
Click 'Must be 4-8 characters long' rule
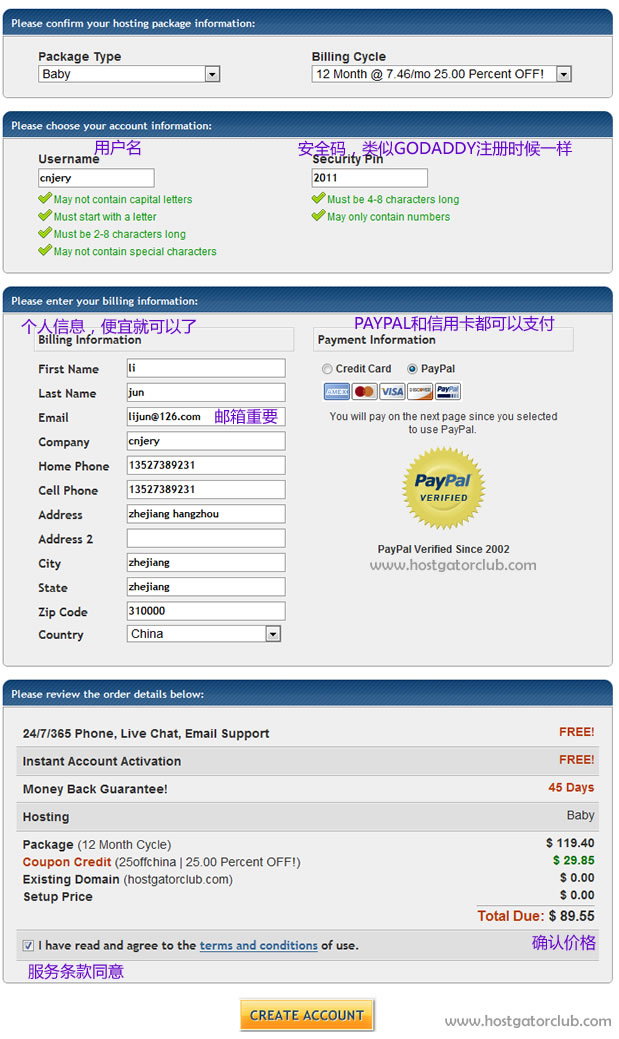(x=393, y=199)
